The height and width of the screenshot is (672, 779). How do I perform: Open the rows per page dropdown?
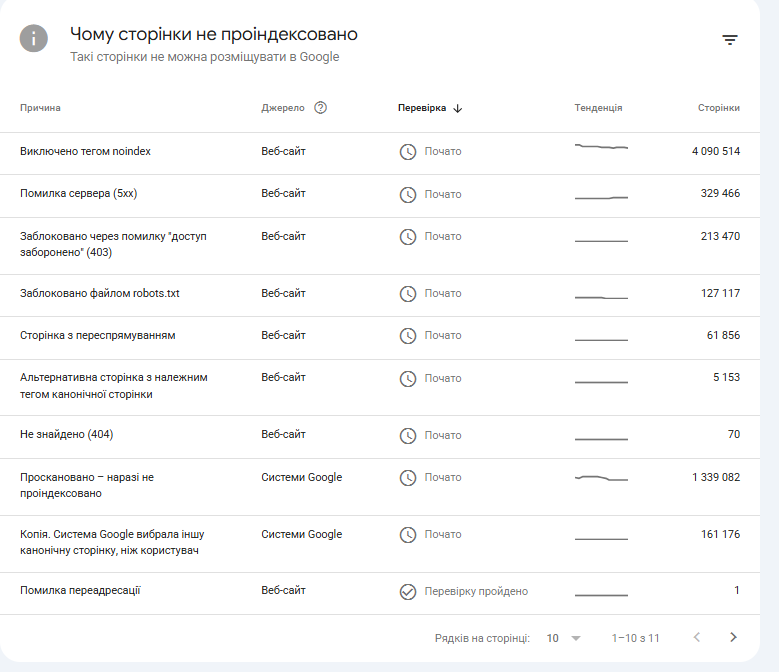pyautogui.click(x=563, y=638)
